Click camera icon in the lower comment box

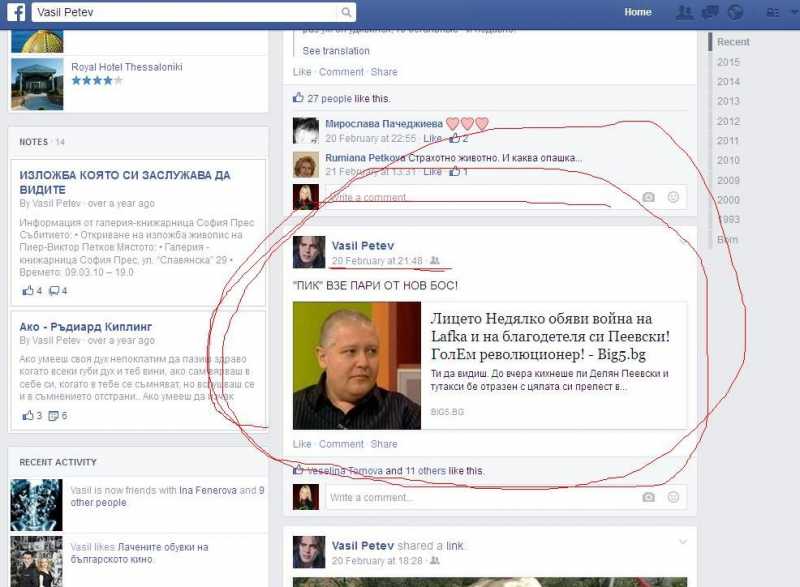tap(648, 497)
